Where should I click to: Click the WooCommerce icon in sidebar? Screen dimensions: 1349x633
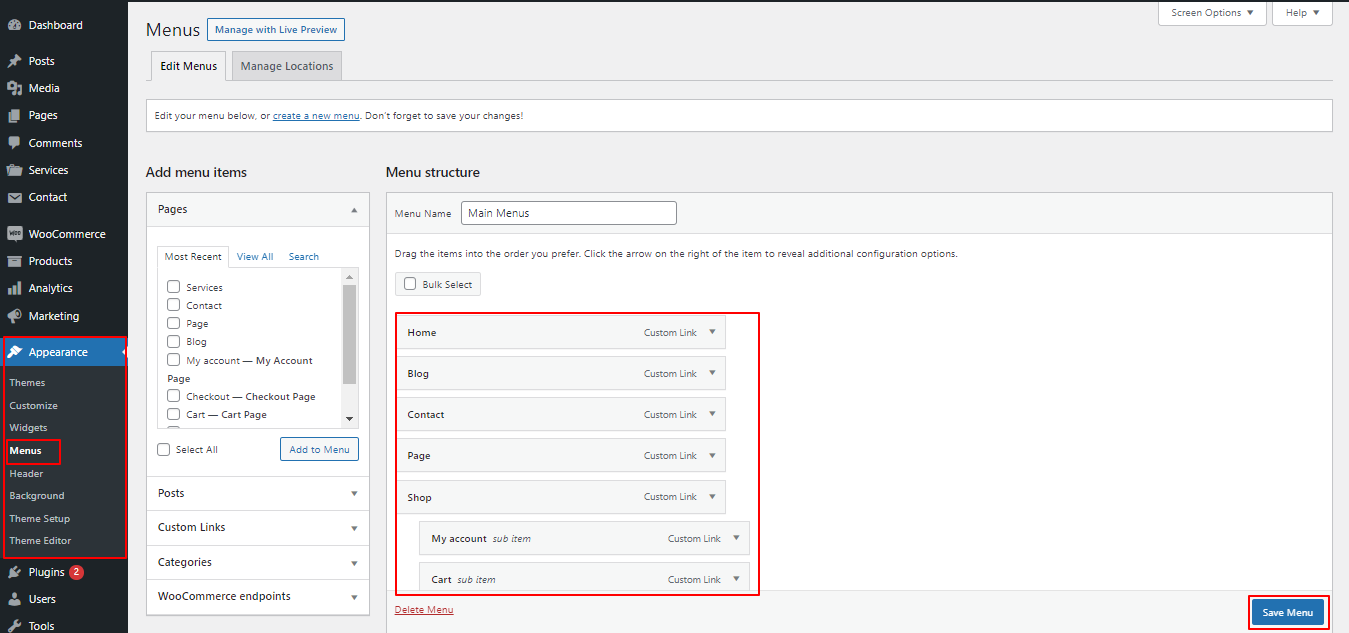pos(14,234)
